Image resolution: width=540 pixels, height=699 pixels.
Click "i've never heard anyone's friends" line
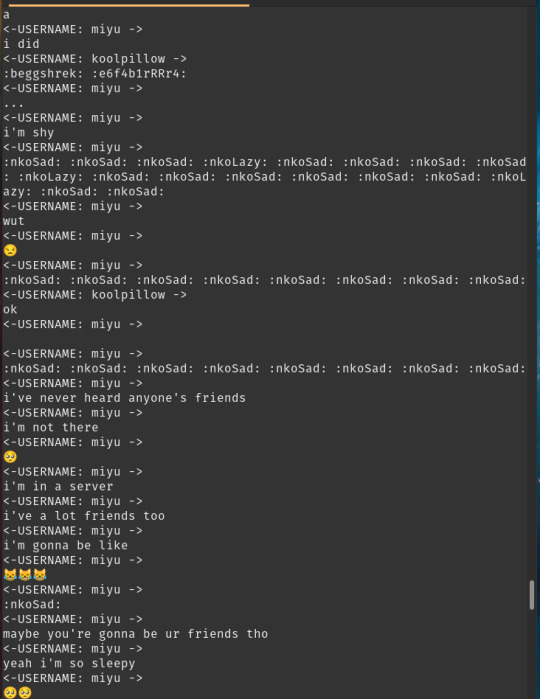124,398
